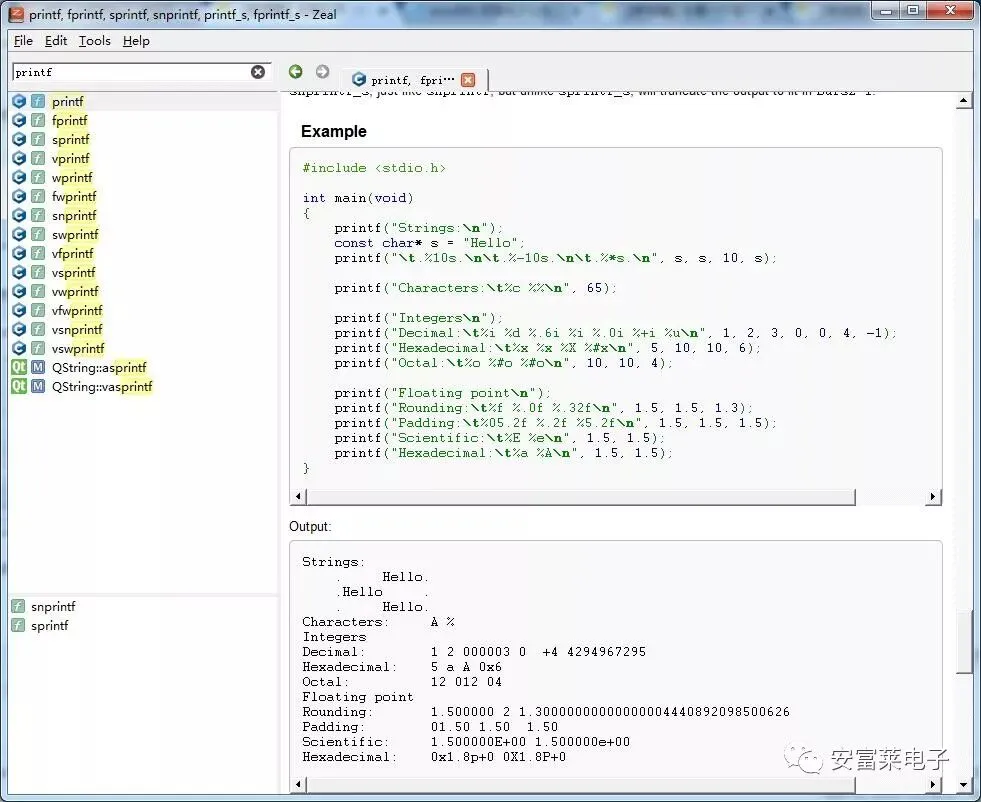The image size is (981, 802).
Task: Select QString::vasprintf result
Action: click(102, 386)
